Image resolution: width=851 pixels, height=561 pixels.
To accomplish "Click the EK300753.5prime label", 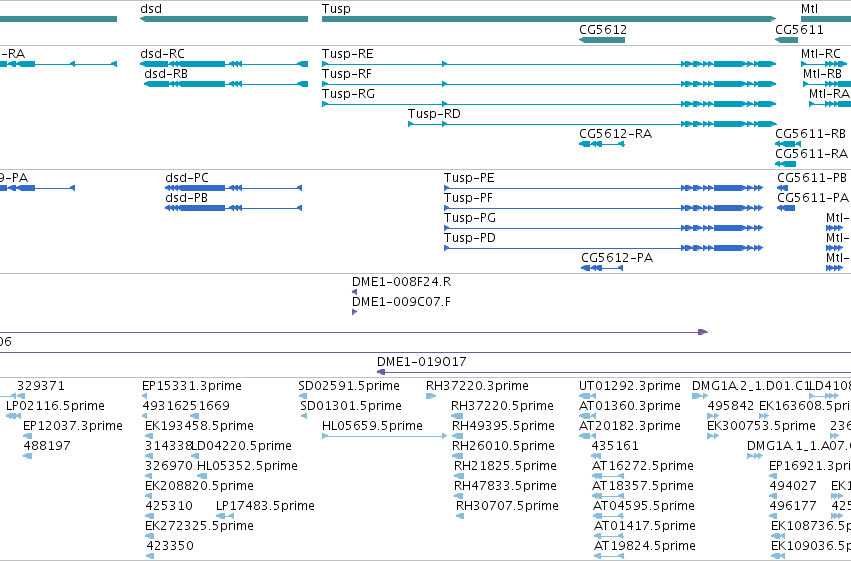I will point(761,426).
